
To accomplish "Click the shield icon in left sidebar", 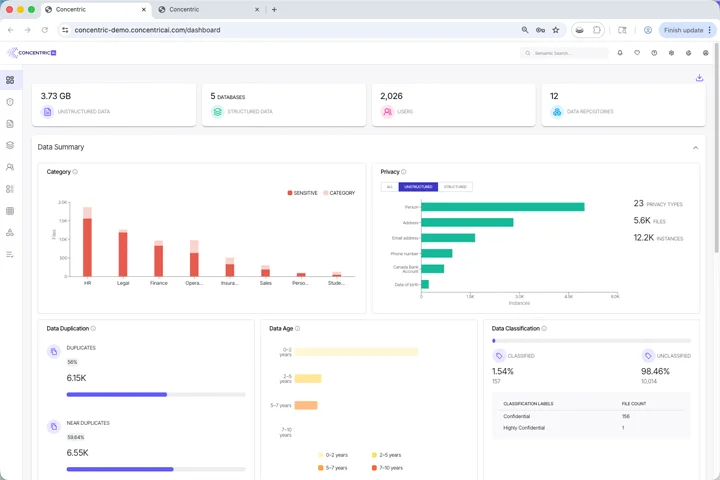I will coord(10,102).
